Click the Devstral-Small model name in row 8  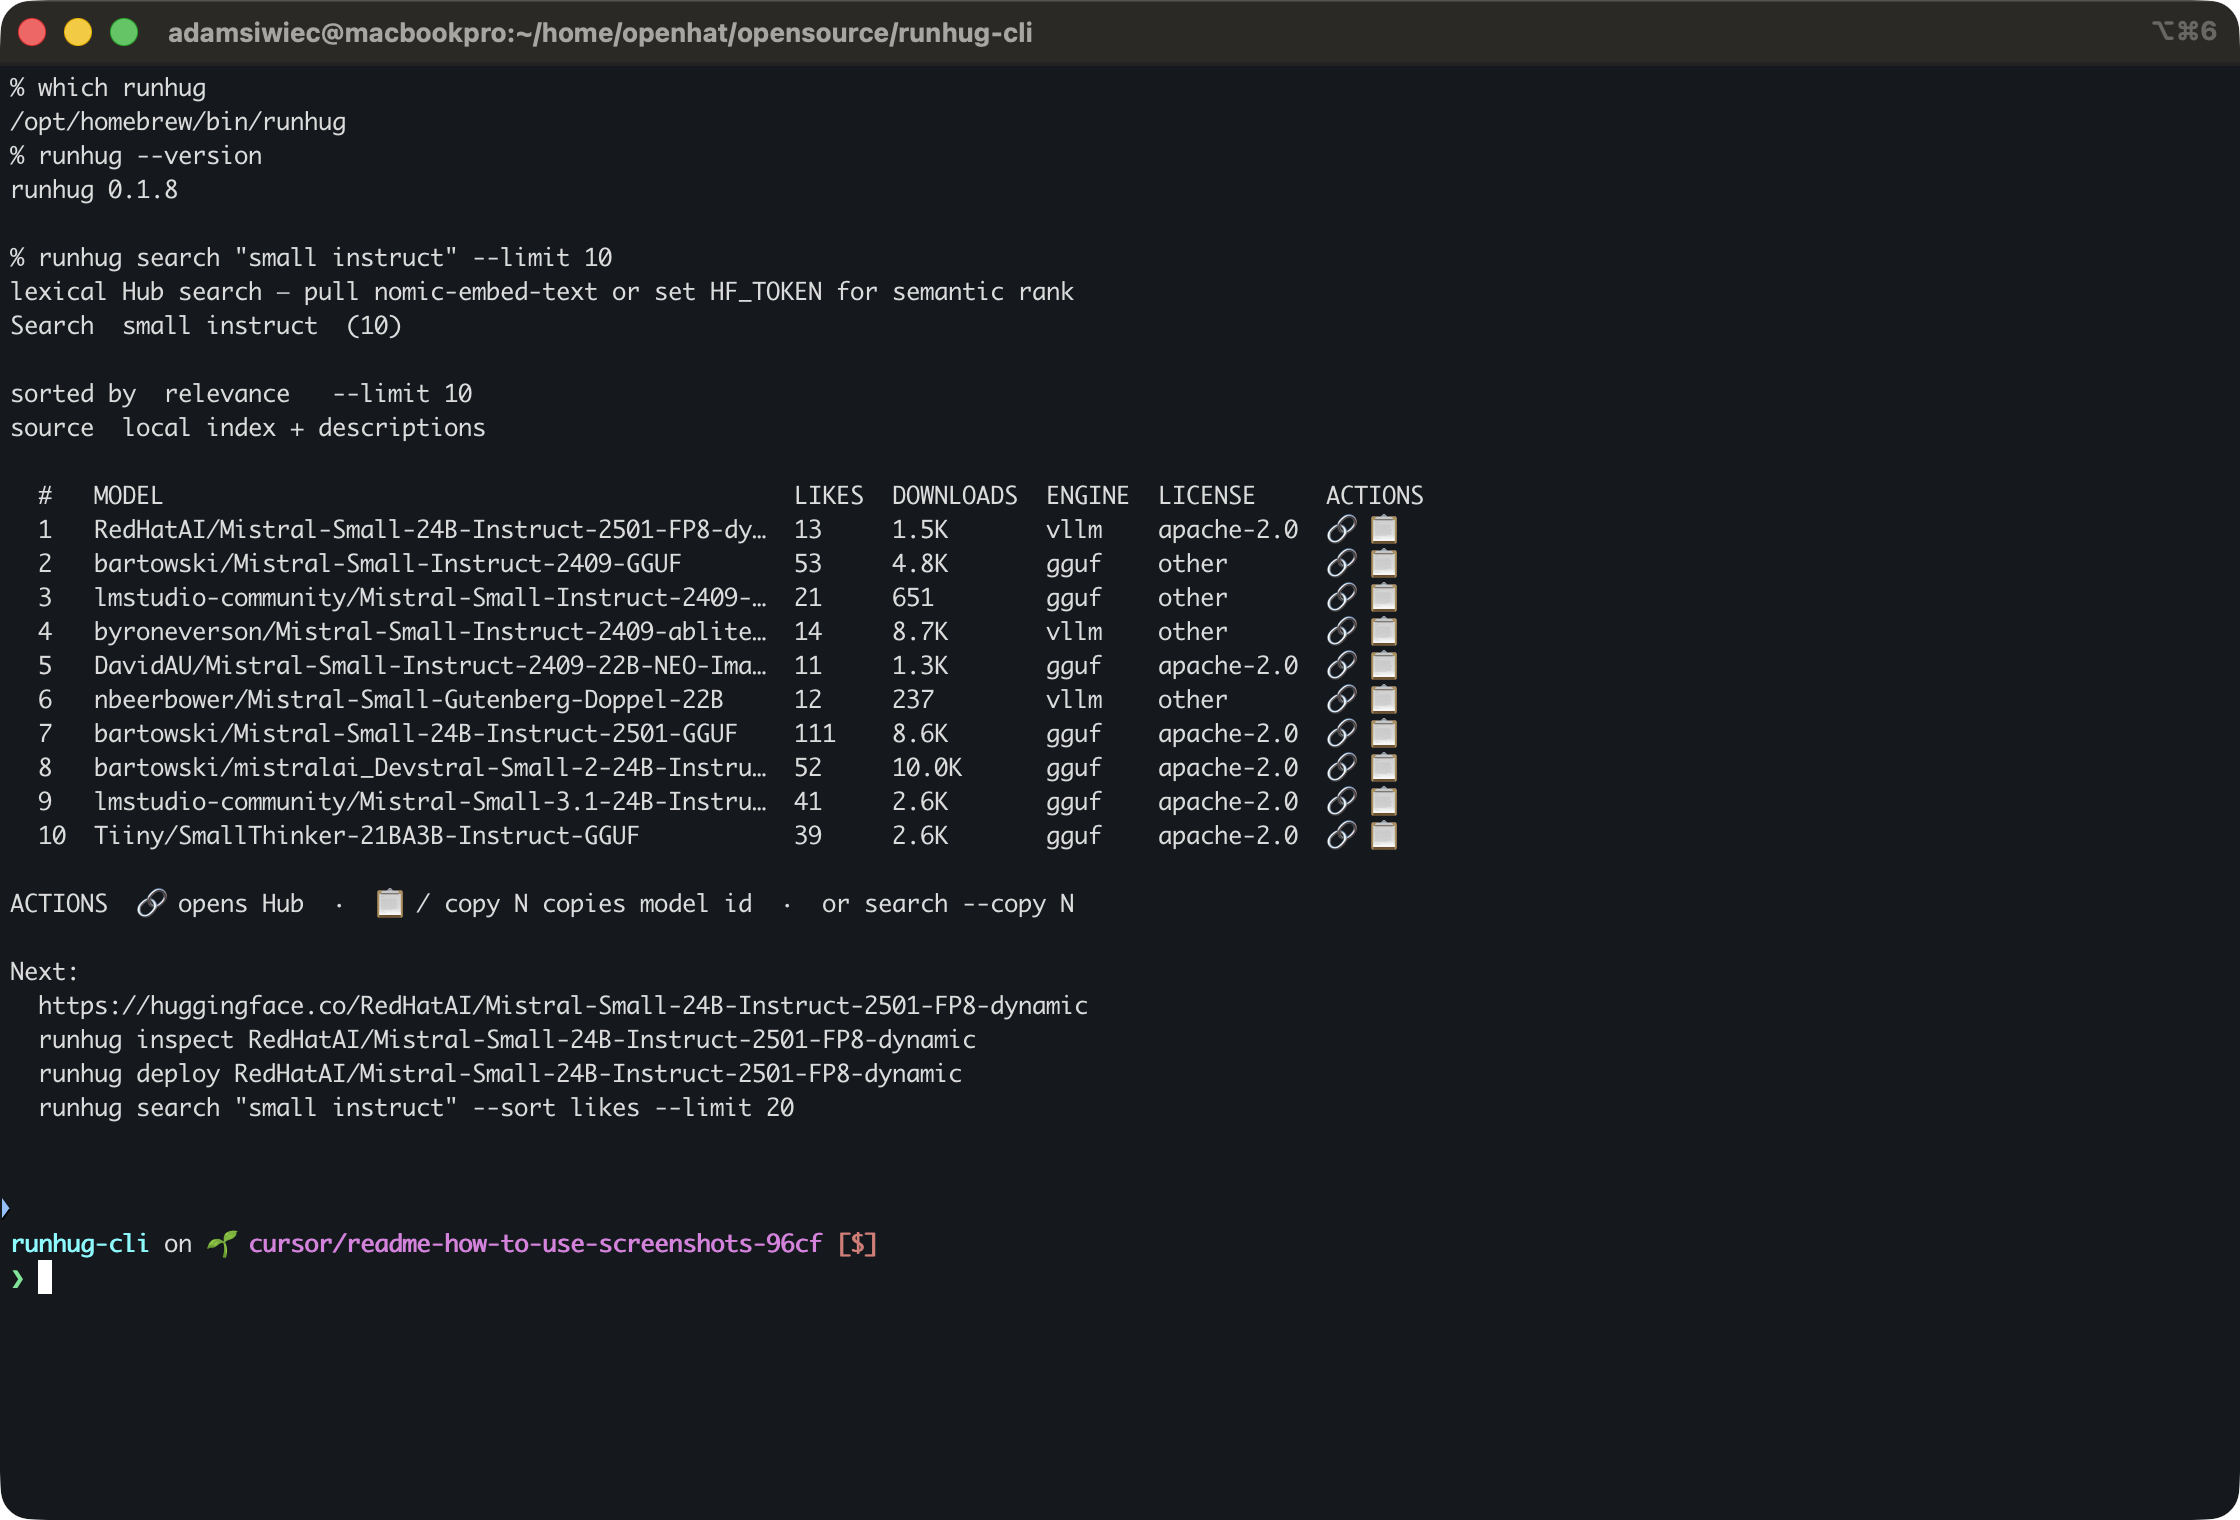coord(430,767)
